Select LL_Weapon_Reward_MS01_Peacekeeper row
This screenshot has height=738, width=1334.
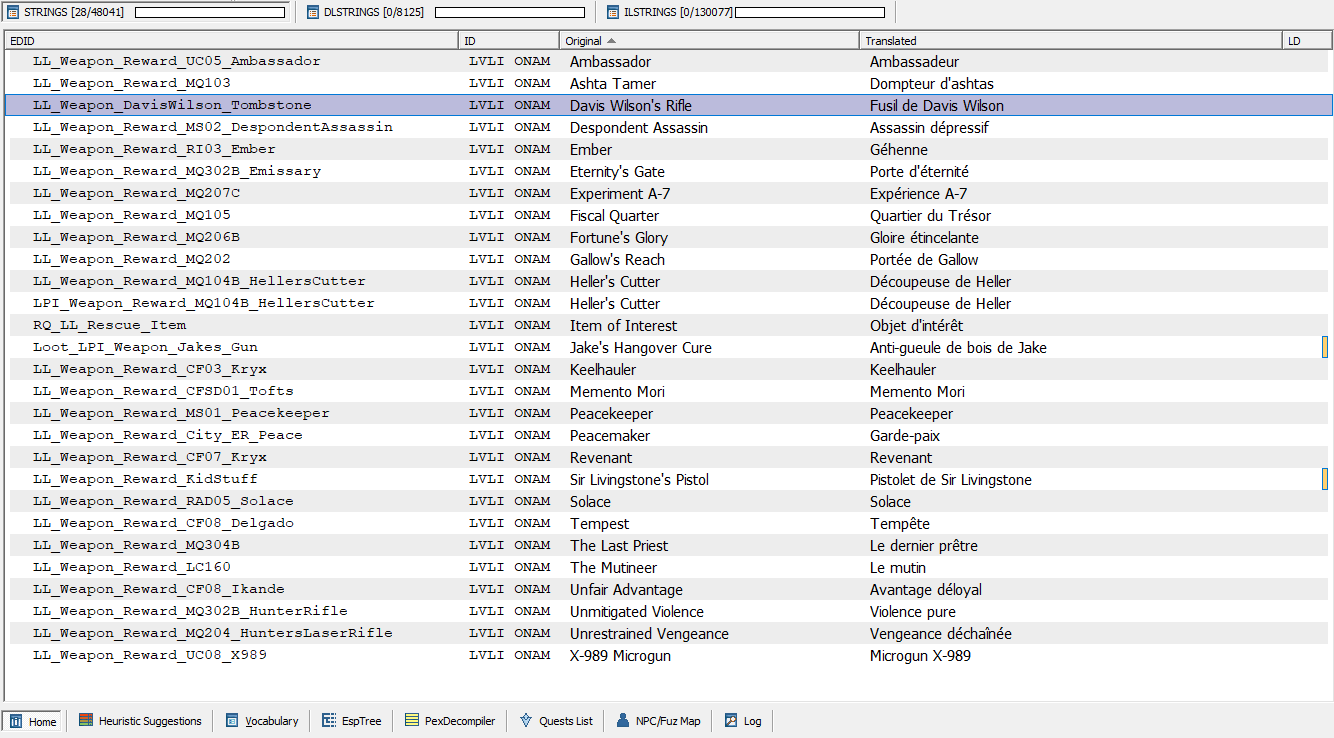click(x=668, y=413)
